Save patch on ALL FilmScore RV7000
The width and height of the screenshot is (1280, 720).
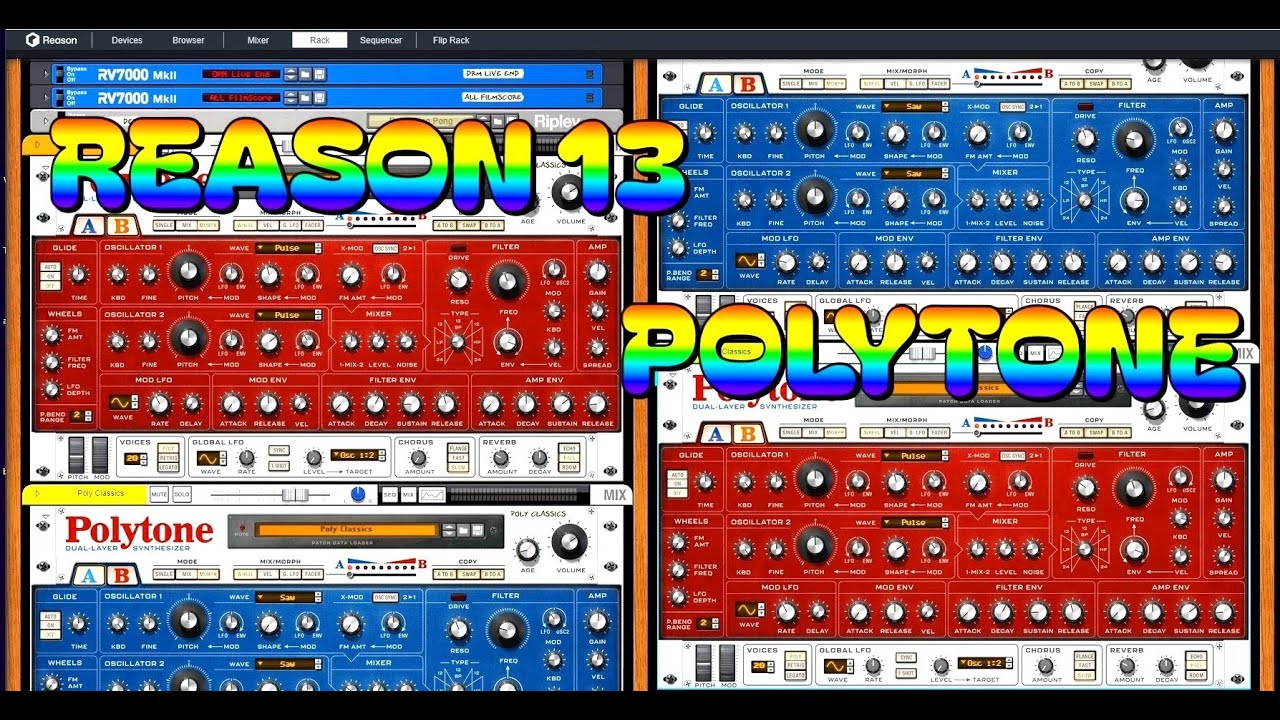(319, 98)
